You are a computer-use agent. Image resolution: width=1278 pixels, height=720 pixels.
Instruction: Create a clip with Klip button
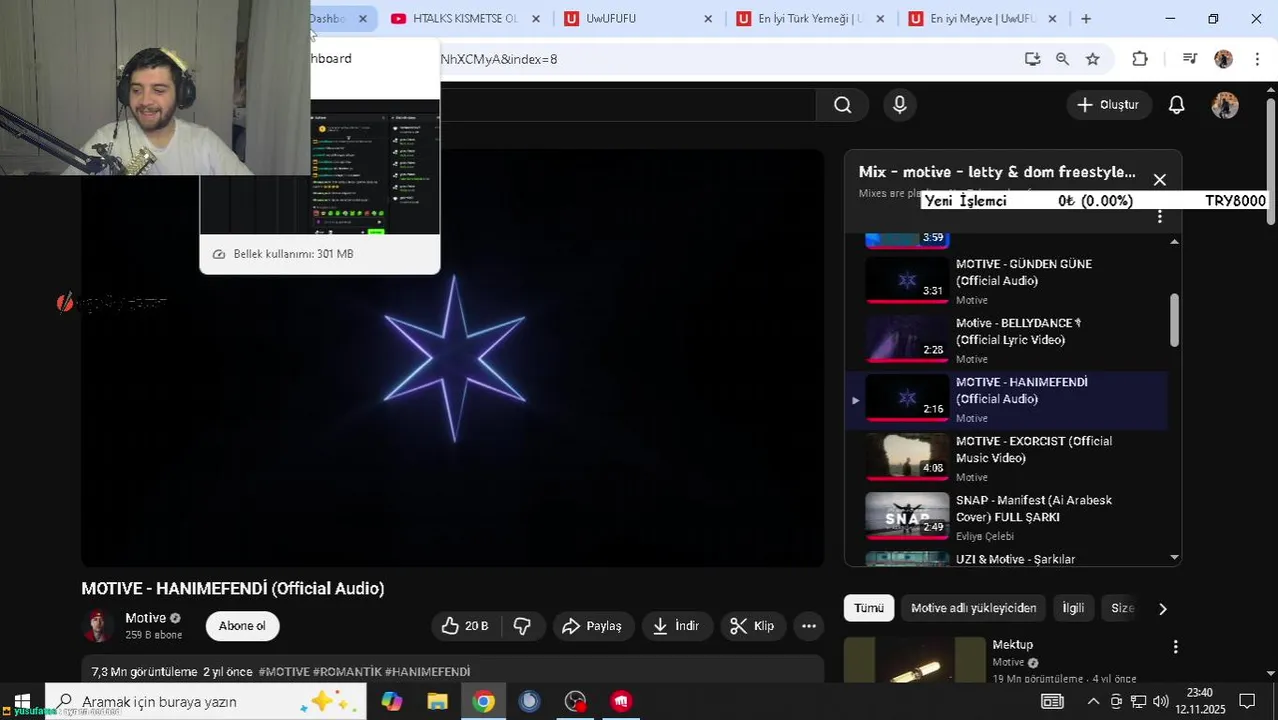753,626
